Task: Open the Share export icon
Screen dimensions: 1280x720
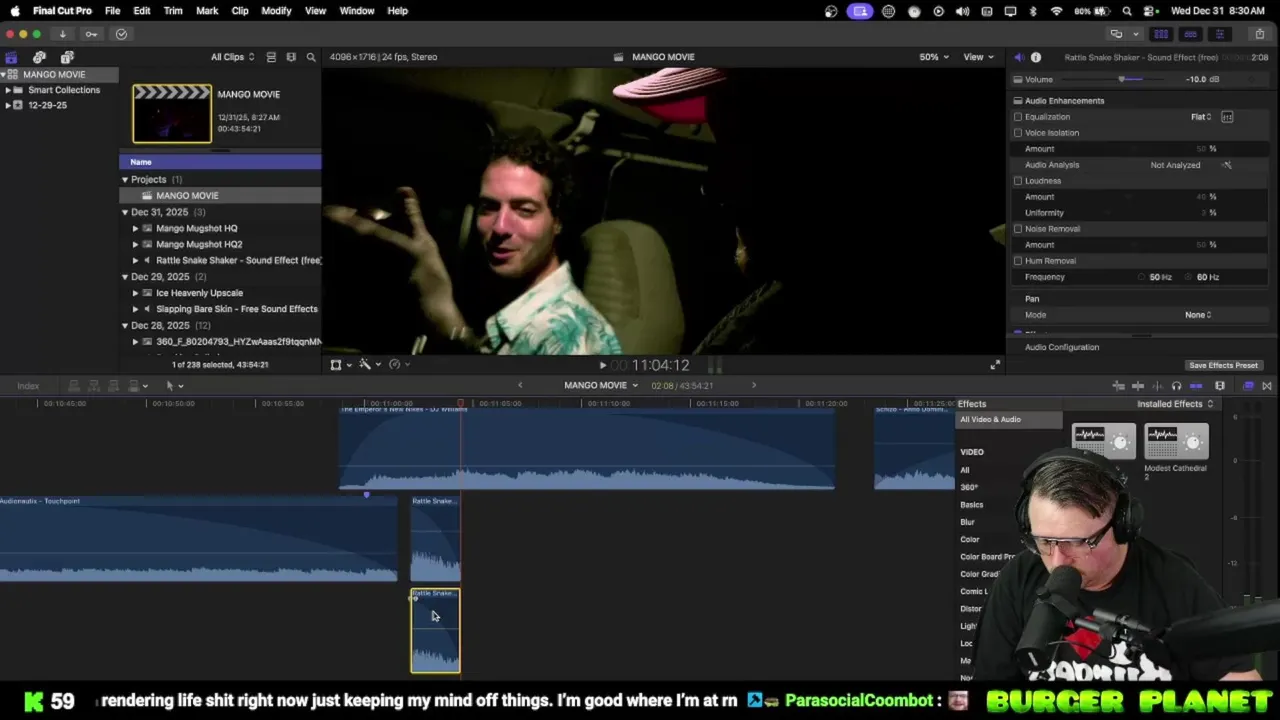Action: (1259, 34)
